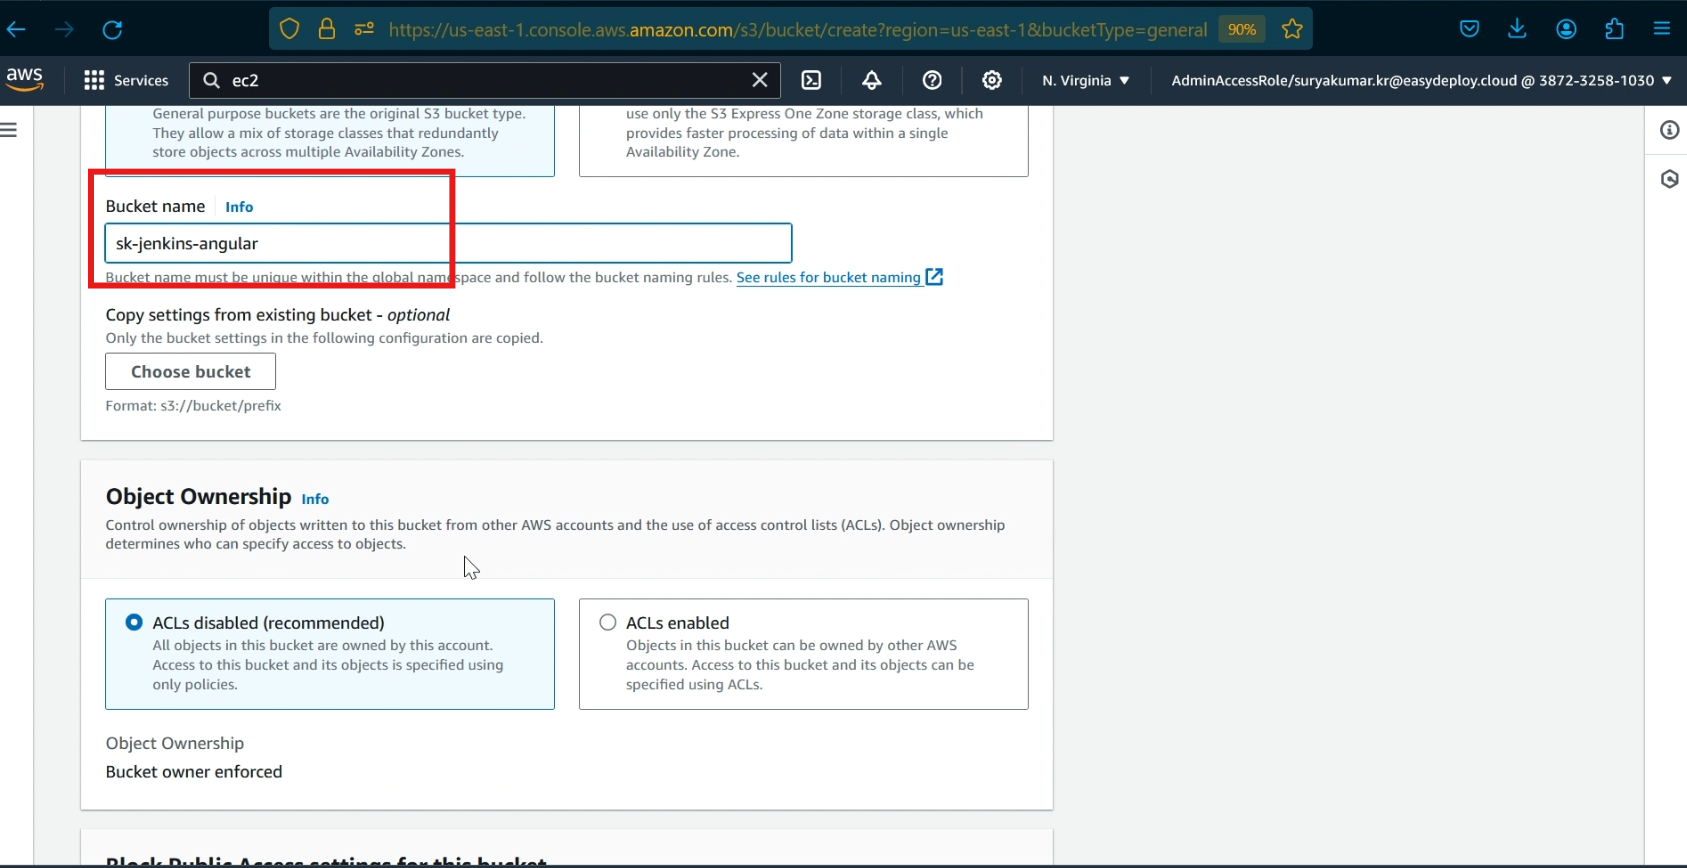
Task: Reload the current browser page
Action: [x=112, y=29]
